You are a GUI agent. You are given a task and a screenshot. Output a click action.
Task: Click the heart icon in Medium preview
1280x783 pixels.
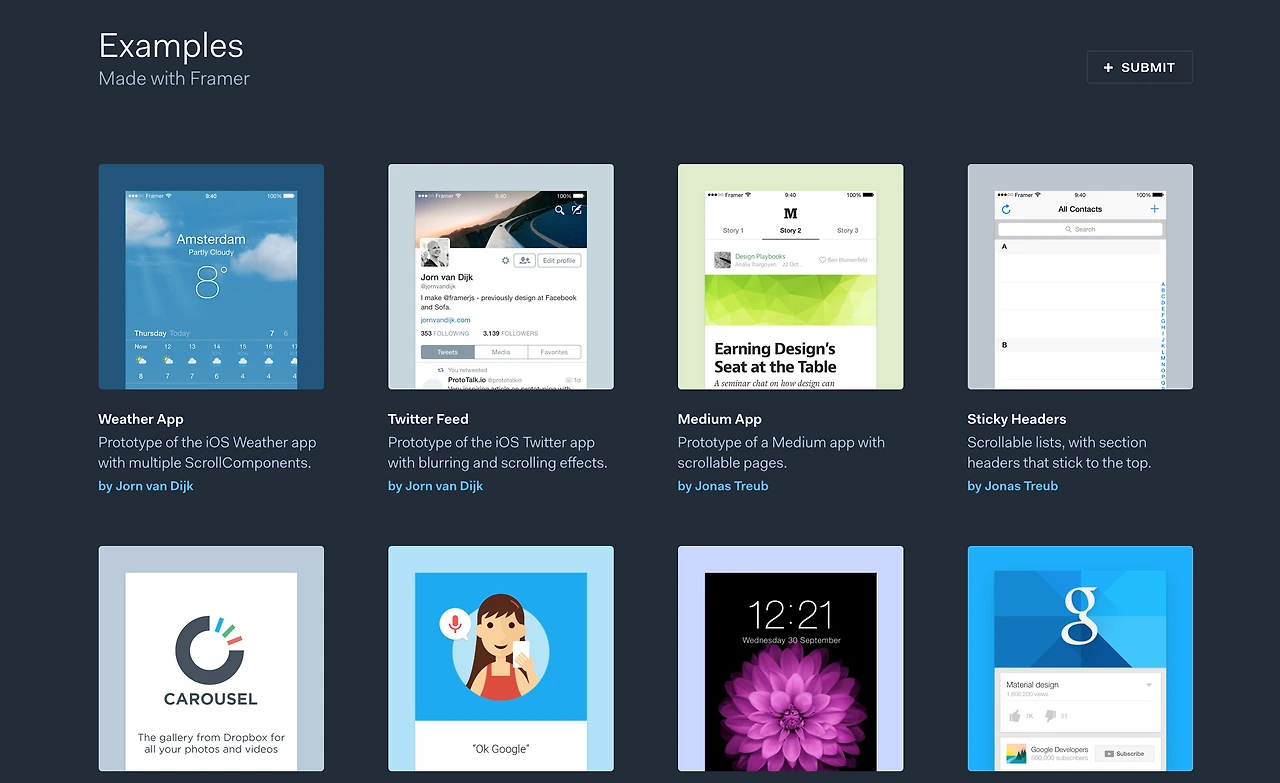point(823,260)
